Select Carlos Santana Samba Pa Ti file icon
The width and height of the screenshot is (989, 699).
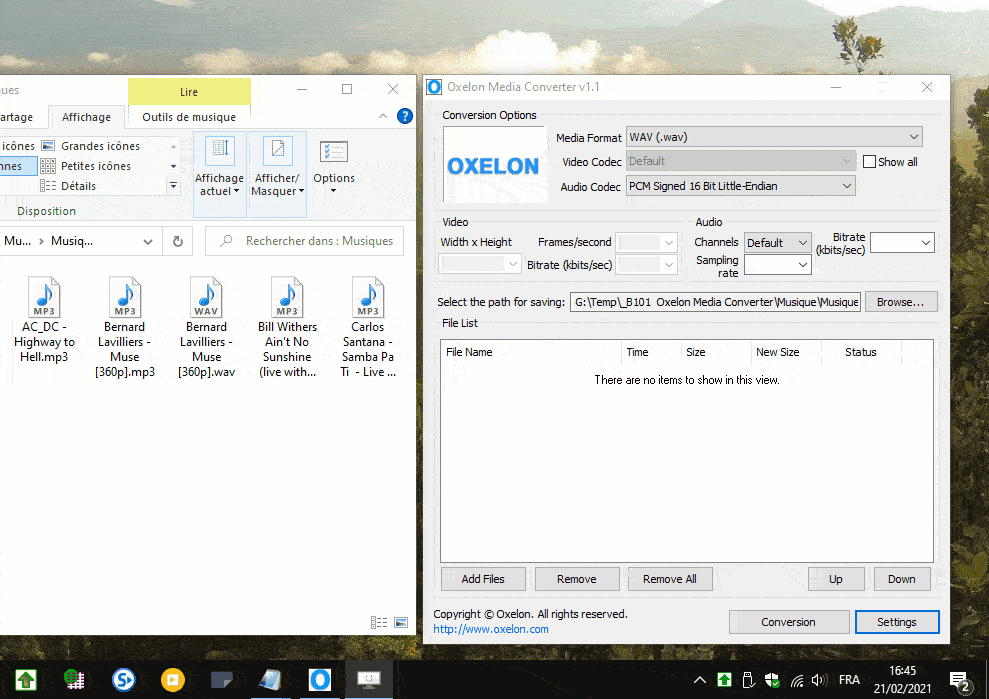tap(368, 297)
